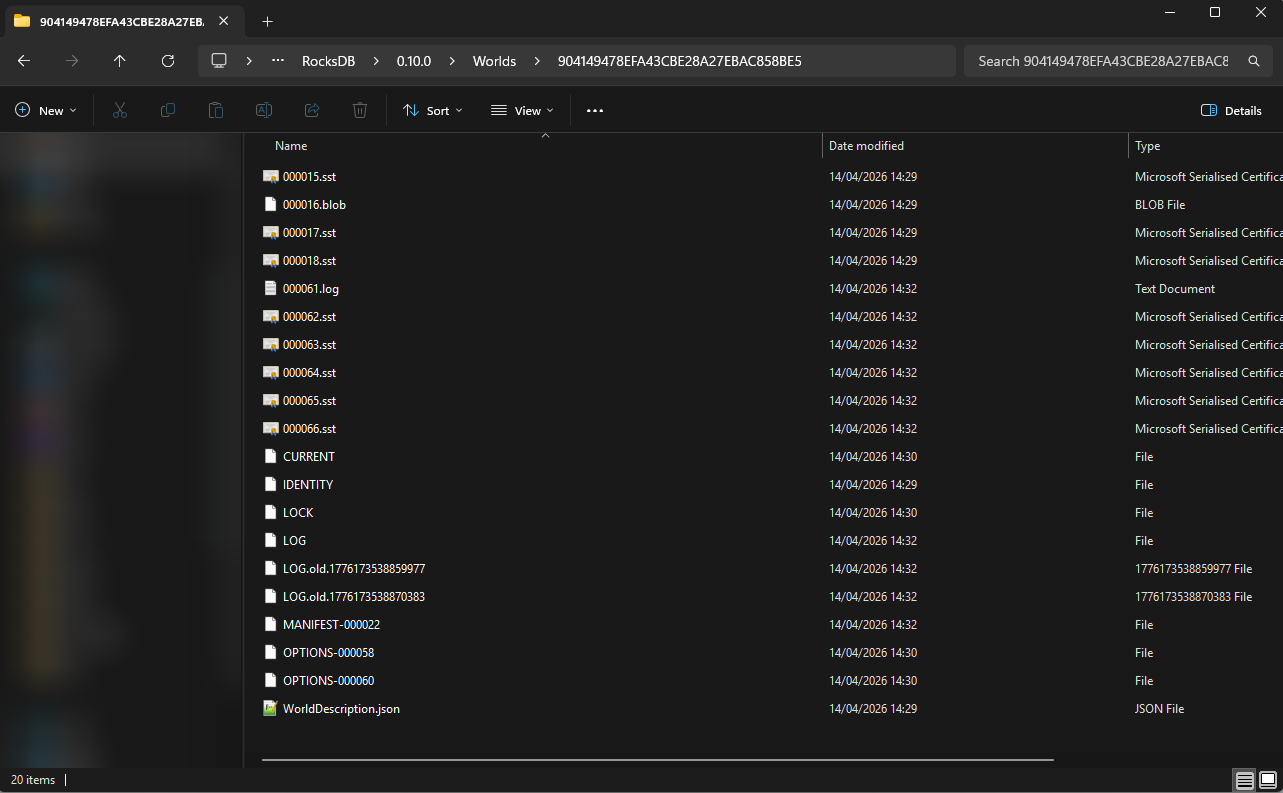Click the Share icon in toolbar

[312, 111]
